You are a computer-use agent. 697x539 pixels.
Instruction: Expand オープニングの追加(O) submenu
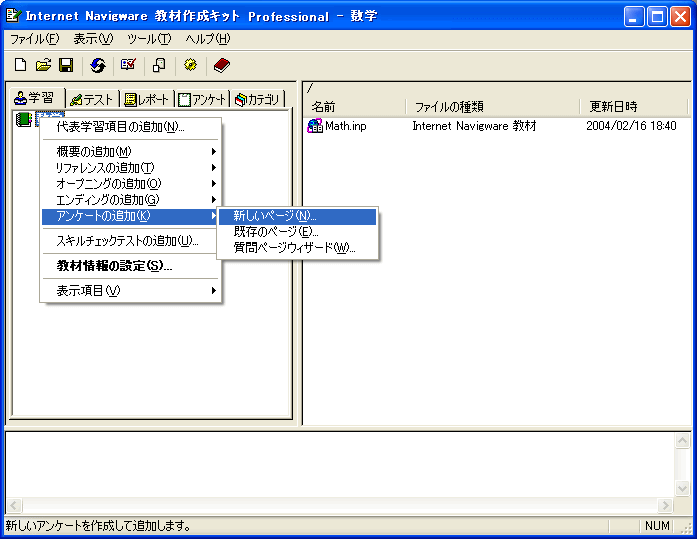point(131,184)
